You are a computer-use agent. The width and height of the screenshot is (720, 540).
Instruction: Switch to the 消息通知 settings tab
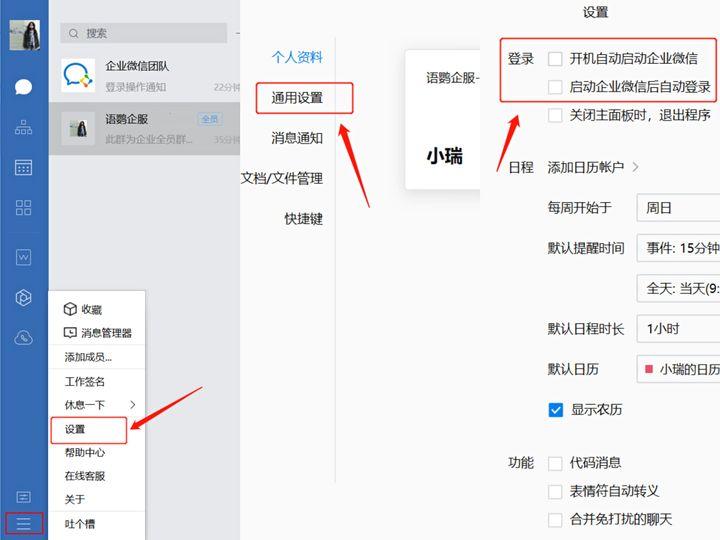tap(297, 138)
